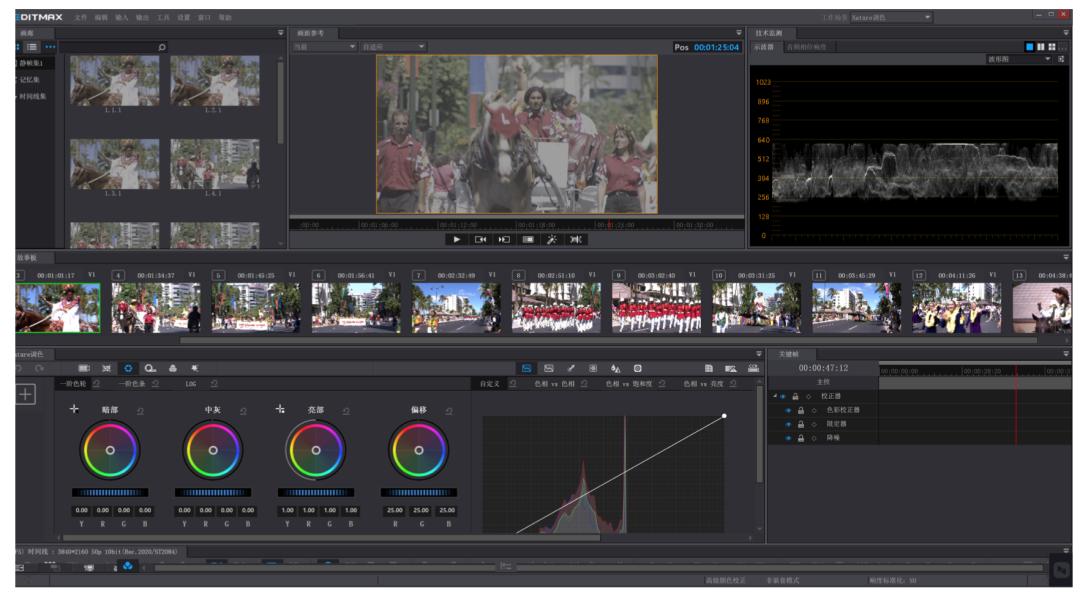
Task: Open the 设置 menu
Action: tap(184, 17)
